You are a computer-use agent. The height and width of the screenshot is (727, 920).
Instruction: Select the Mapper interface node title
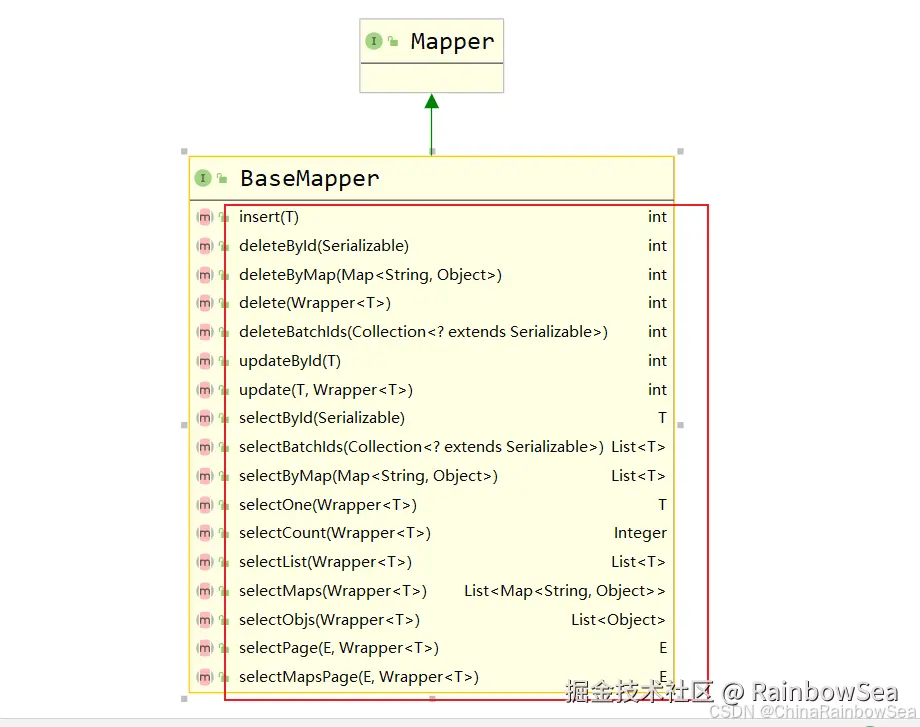tap(452, 42)
